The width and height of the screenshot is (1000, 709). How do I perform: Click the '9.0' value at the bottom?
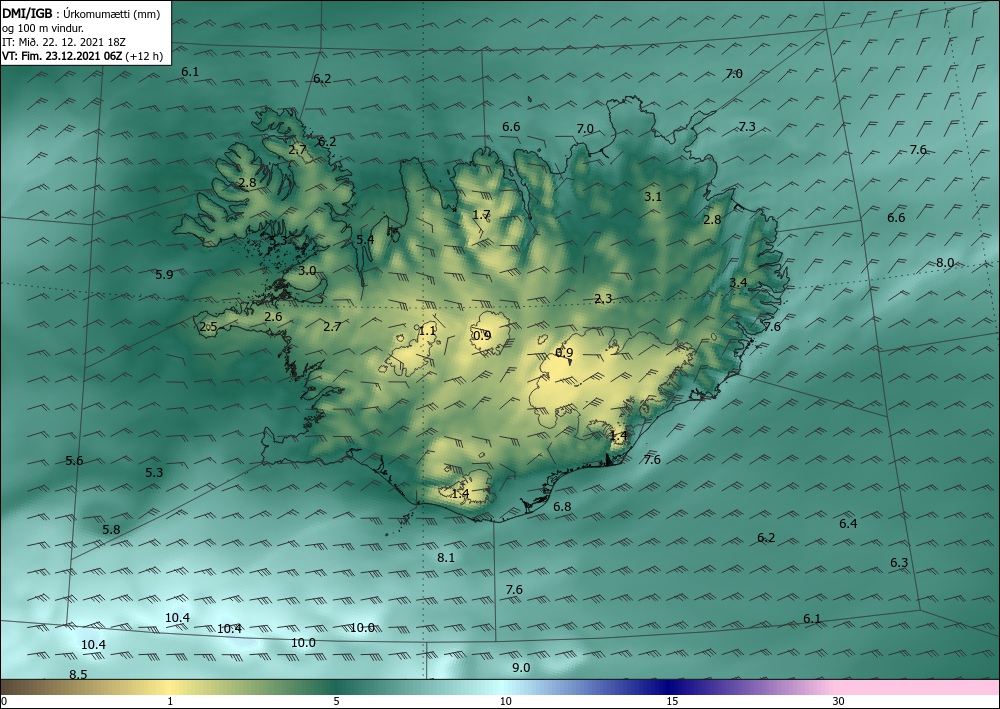click(521, 668)
